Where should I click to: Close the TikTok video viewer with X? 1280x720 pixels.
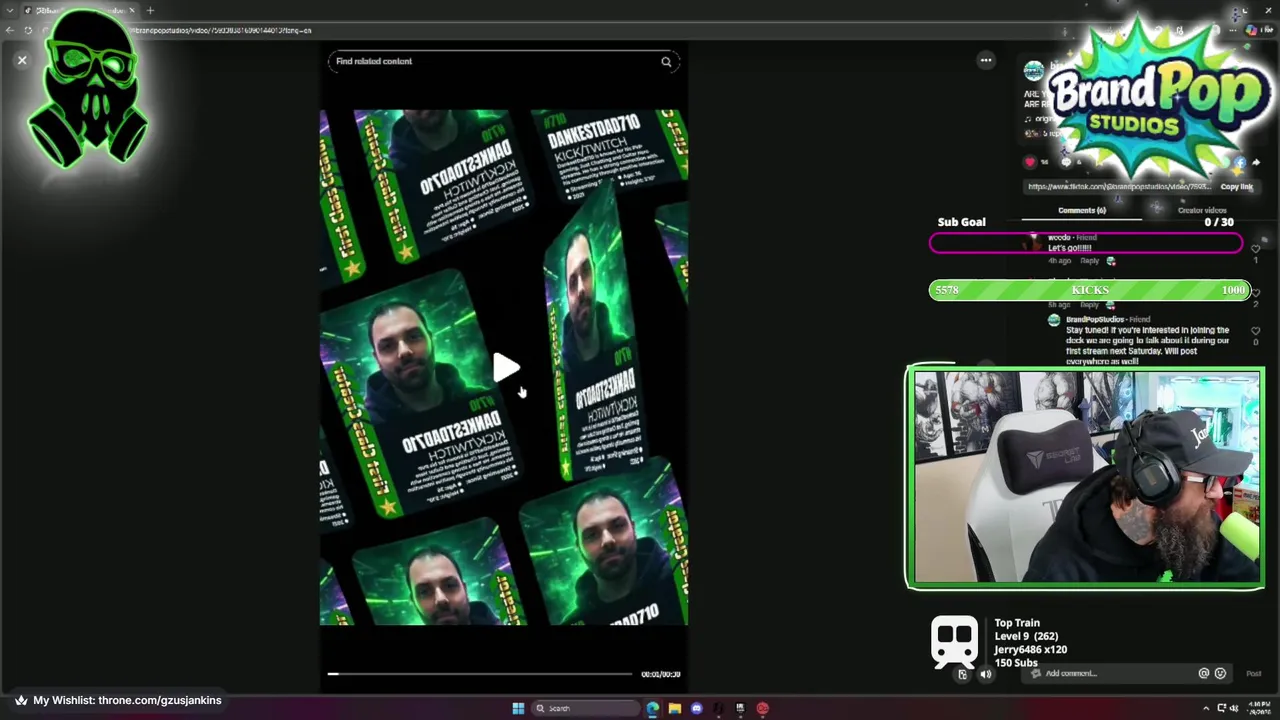click(21, 60)
